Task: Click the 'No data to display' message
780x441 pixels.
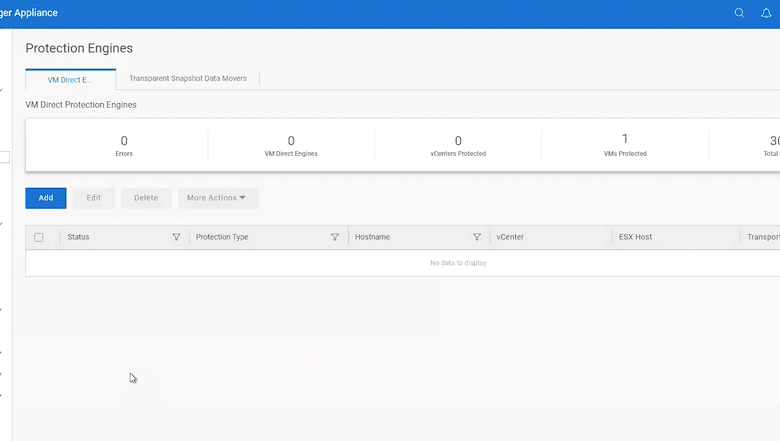Action: point(458,263)
